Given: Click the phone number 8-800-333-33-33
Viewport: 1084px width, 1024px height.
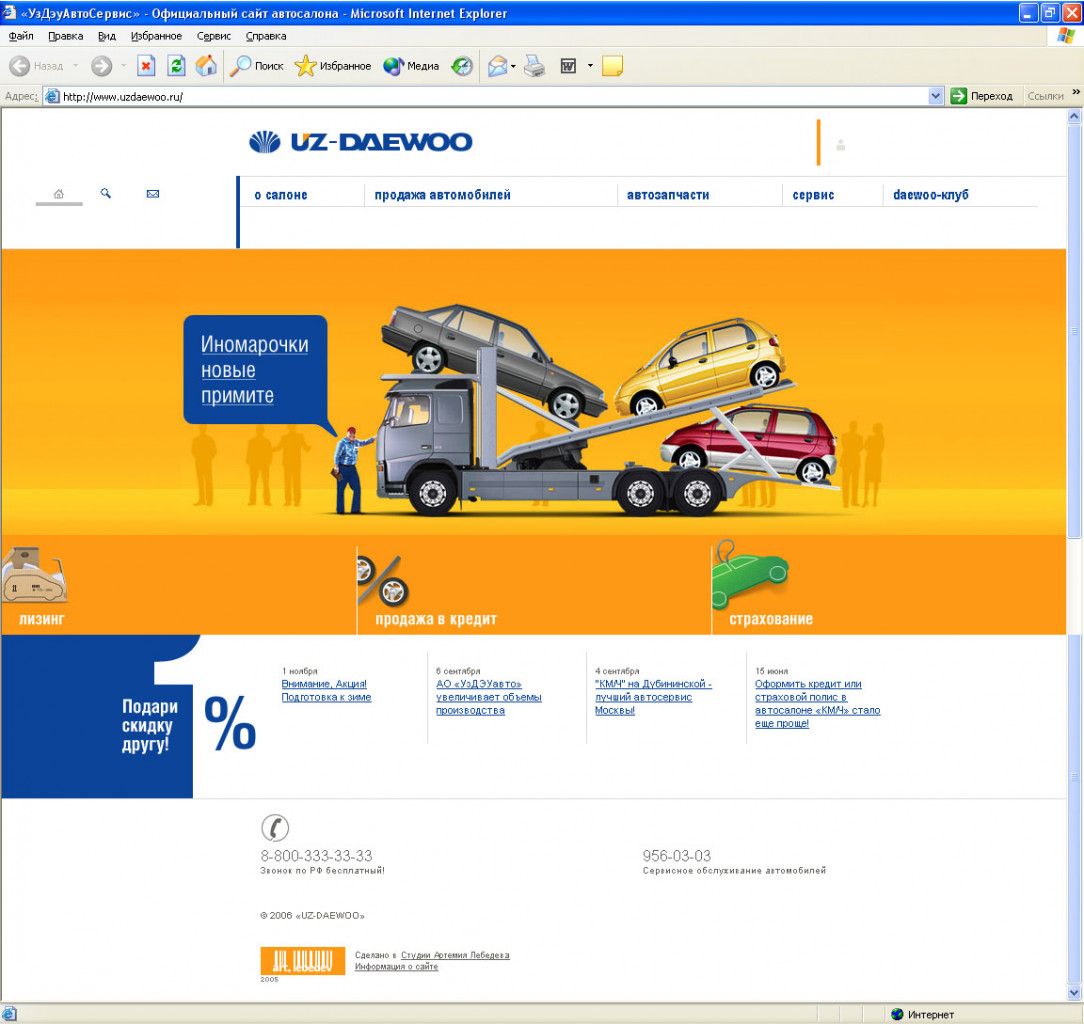Looking at the screenshot, I should click(316, 855).
